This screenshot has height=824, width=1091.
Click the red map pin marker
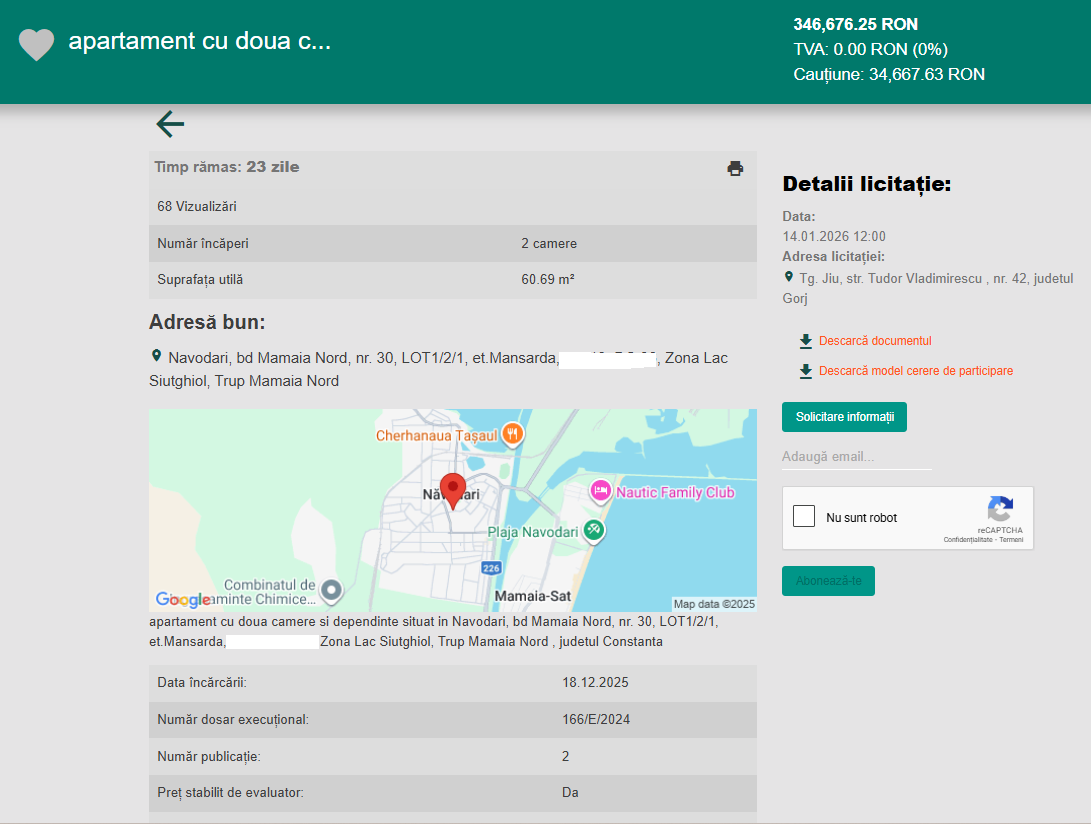453,491
